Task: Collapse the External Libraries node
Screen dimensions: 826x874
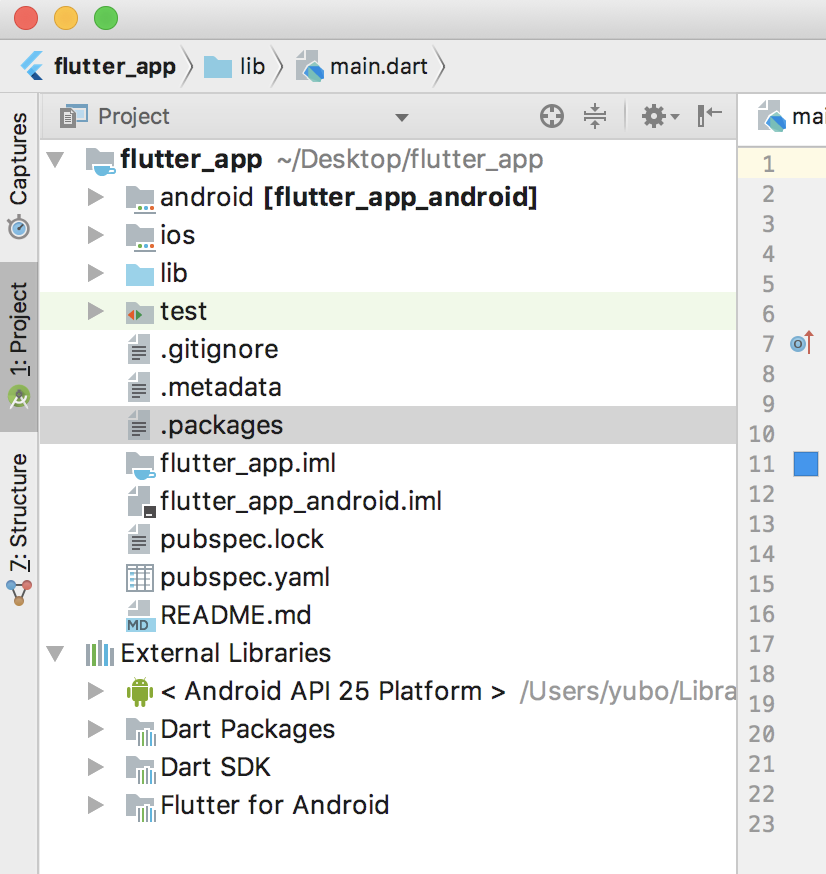Action: (x=55, y=653)
